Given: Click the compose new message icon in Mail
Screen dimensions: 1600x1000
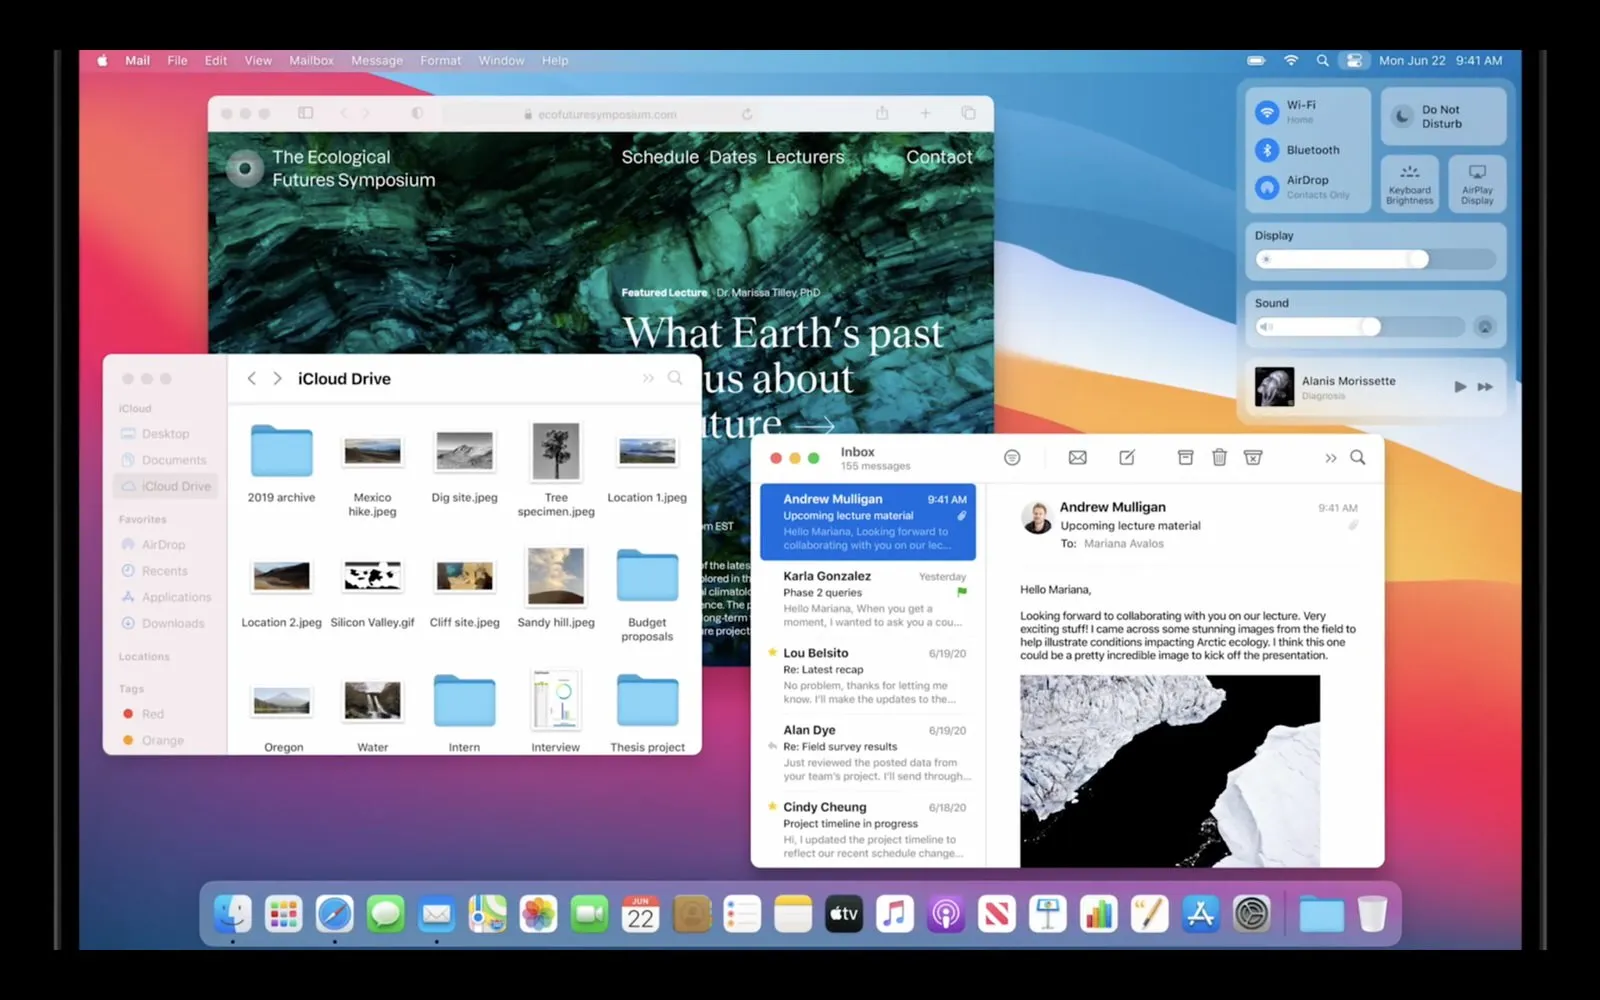Looking at the screenshot, I should 1127,458.
